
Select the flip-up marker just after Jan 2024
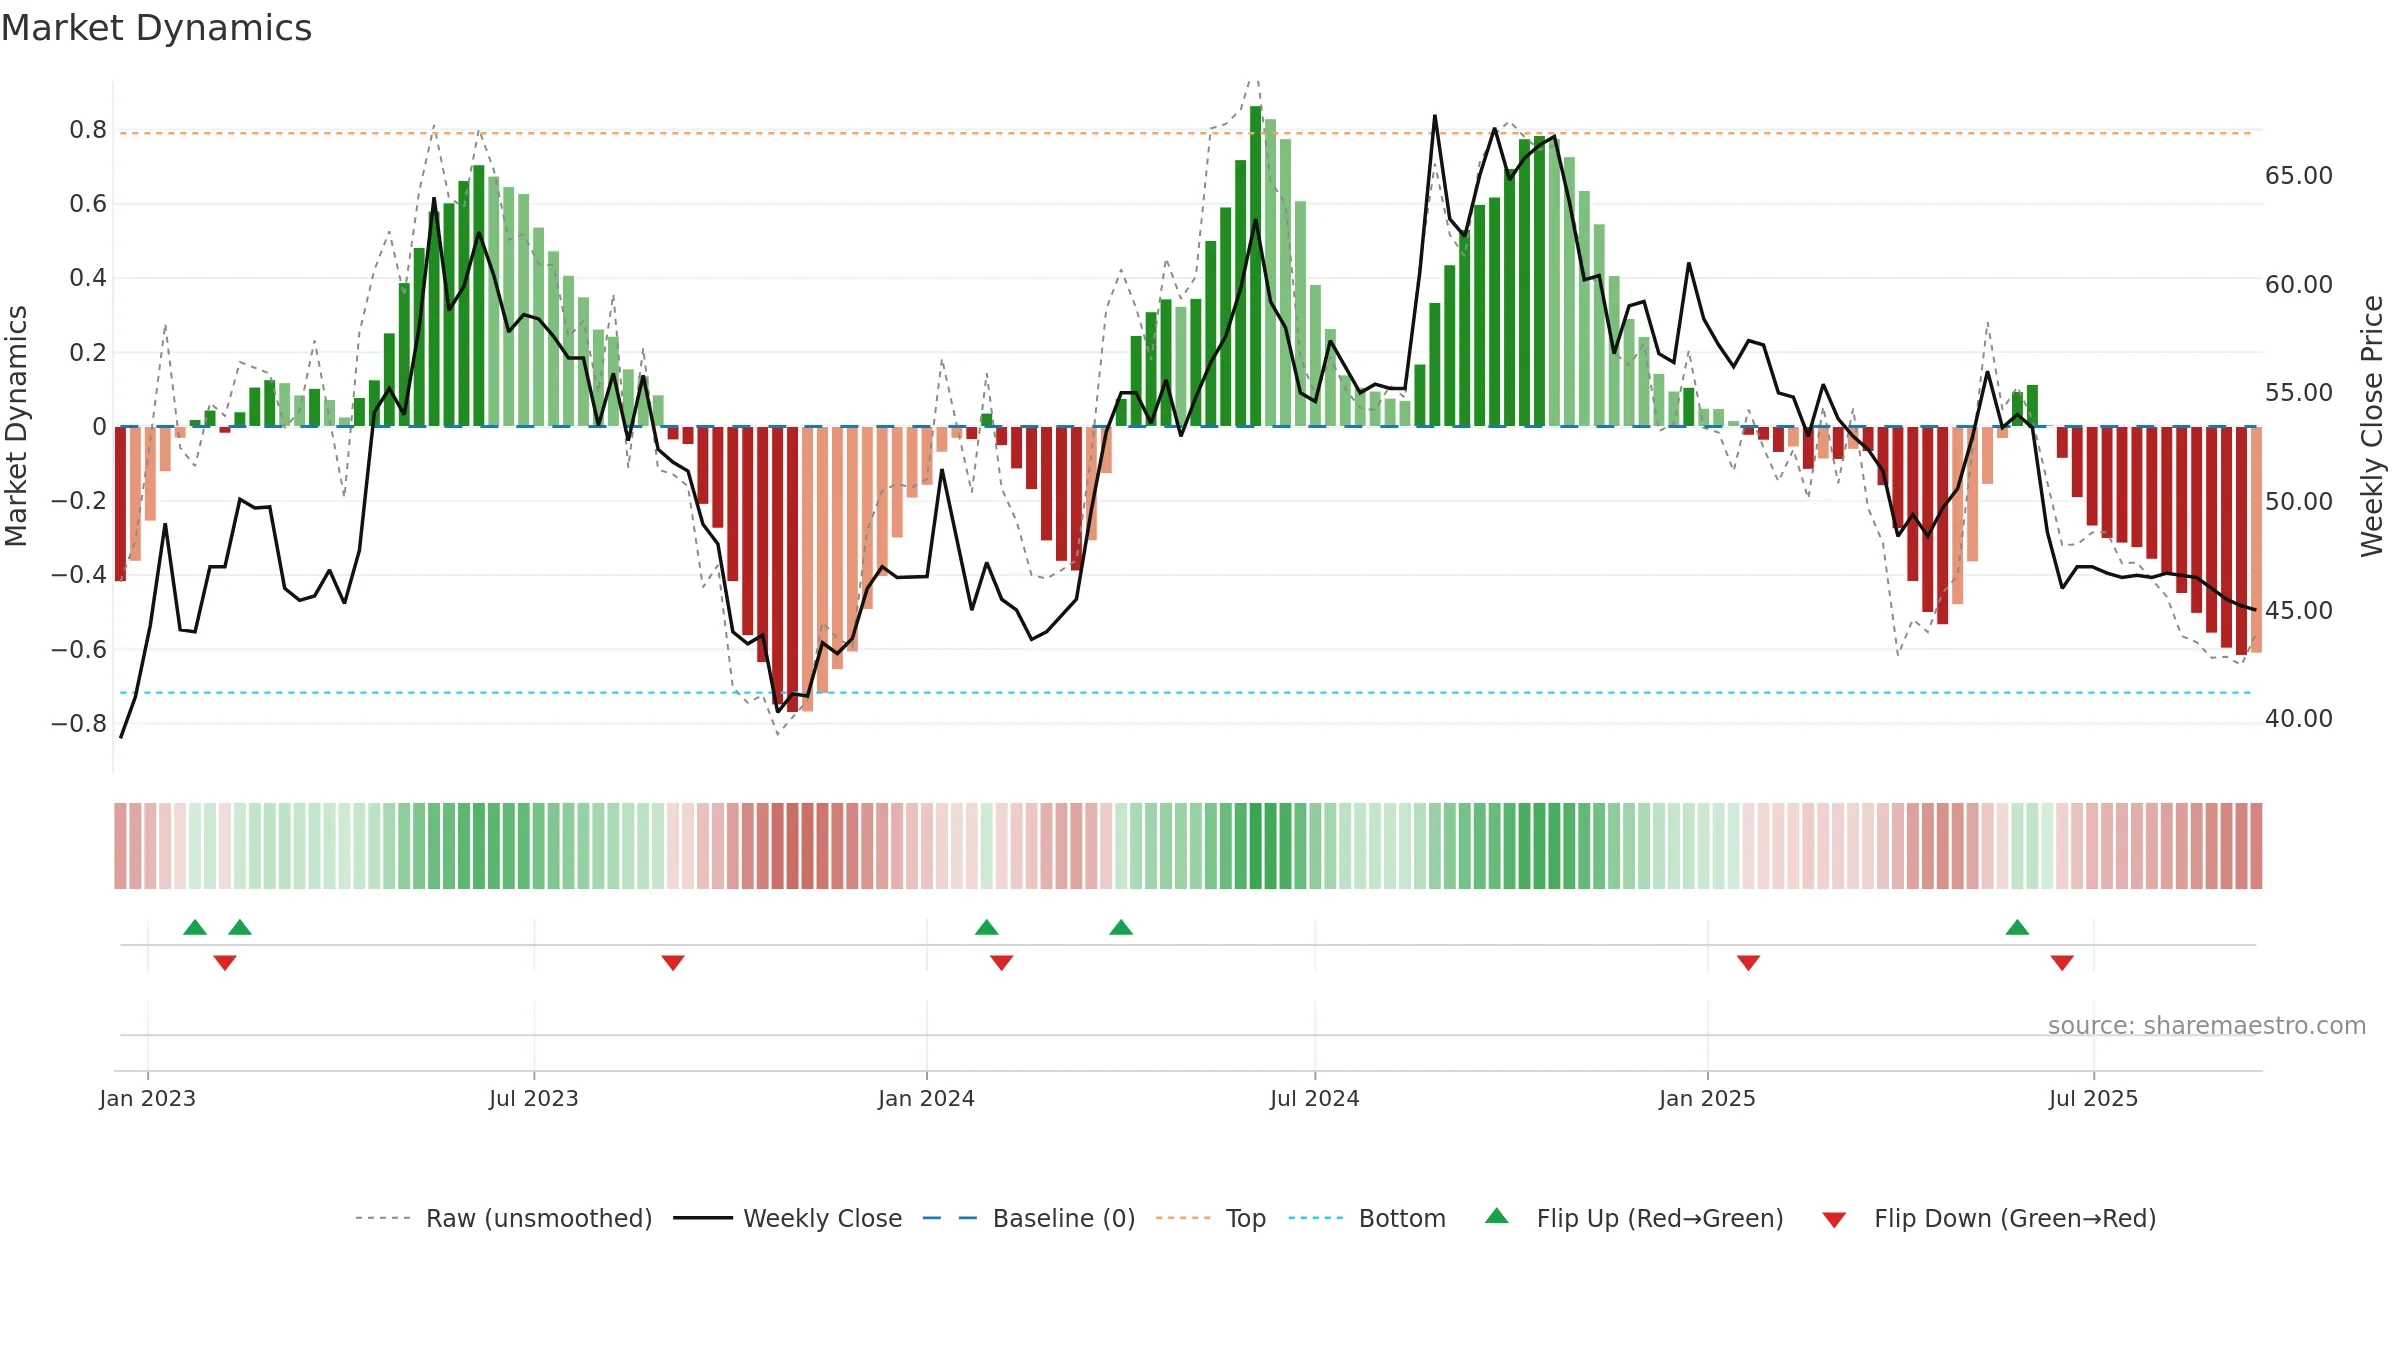click(x=987, y=927)
